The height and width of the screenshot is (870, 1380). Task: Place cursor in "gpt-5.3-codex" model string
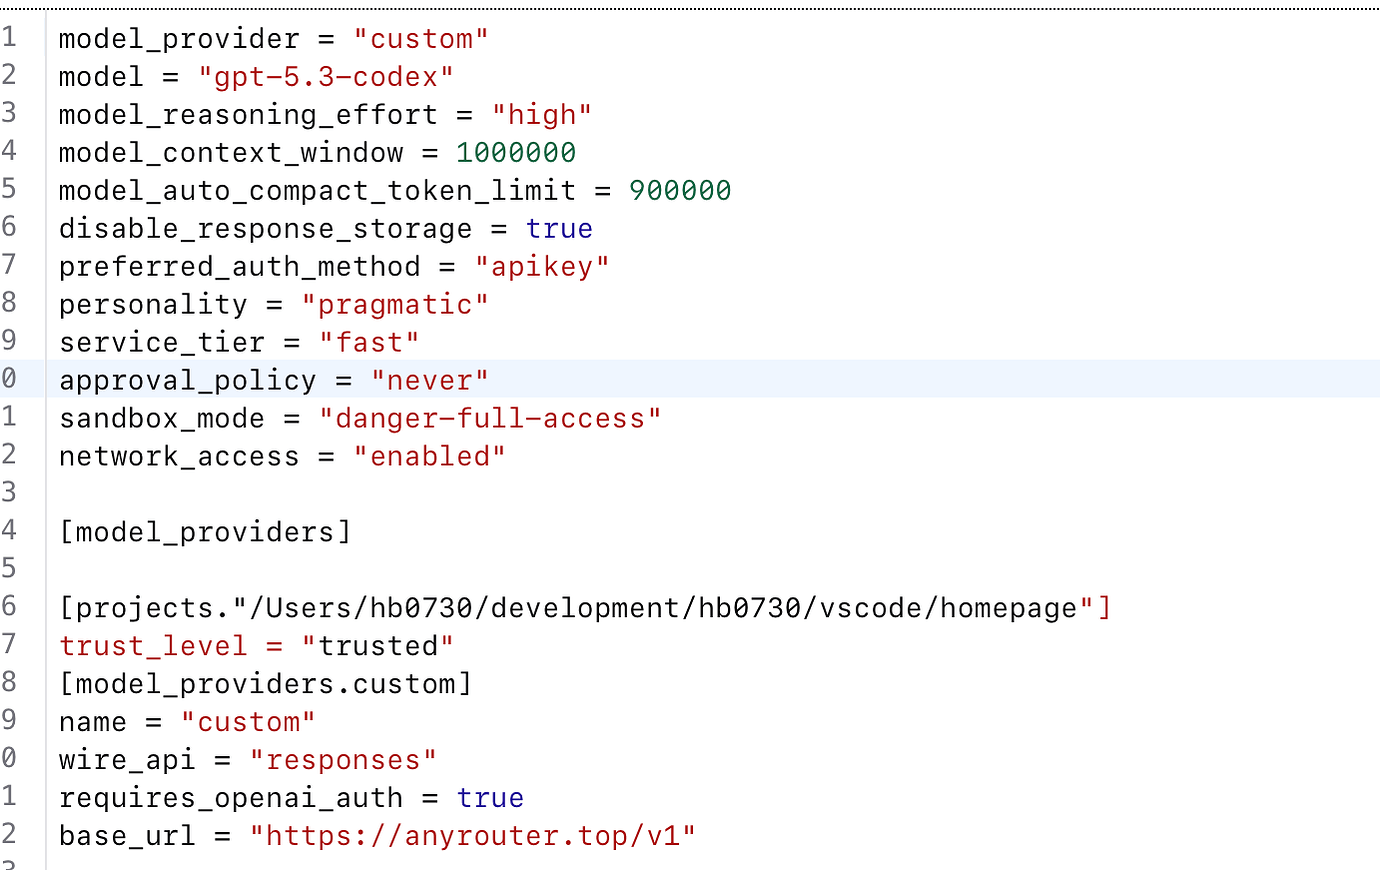coord(326,77)
